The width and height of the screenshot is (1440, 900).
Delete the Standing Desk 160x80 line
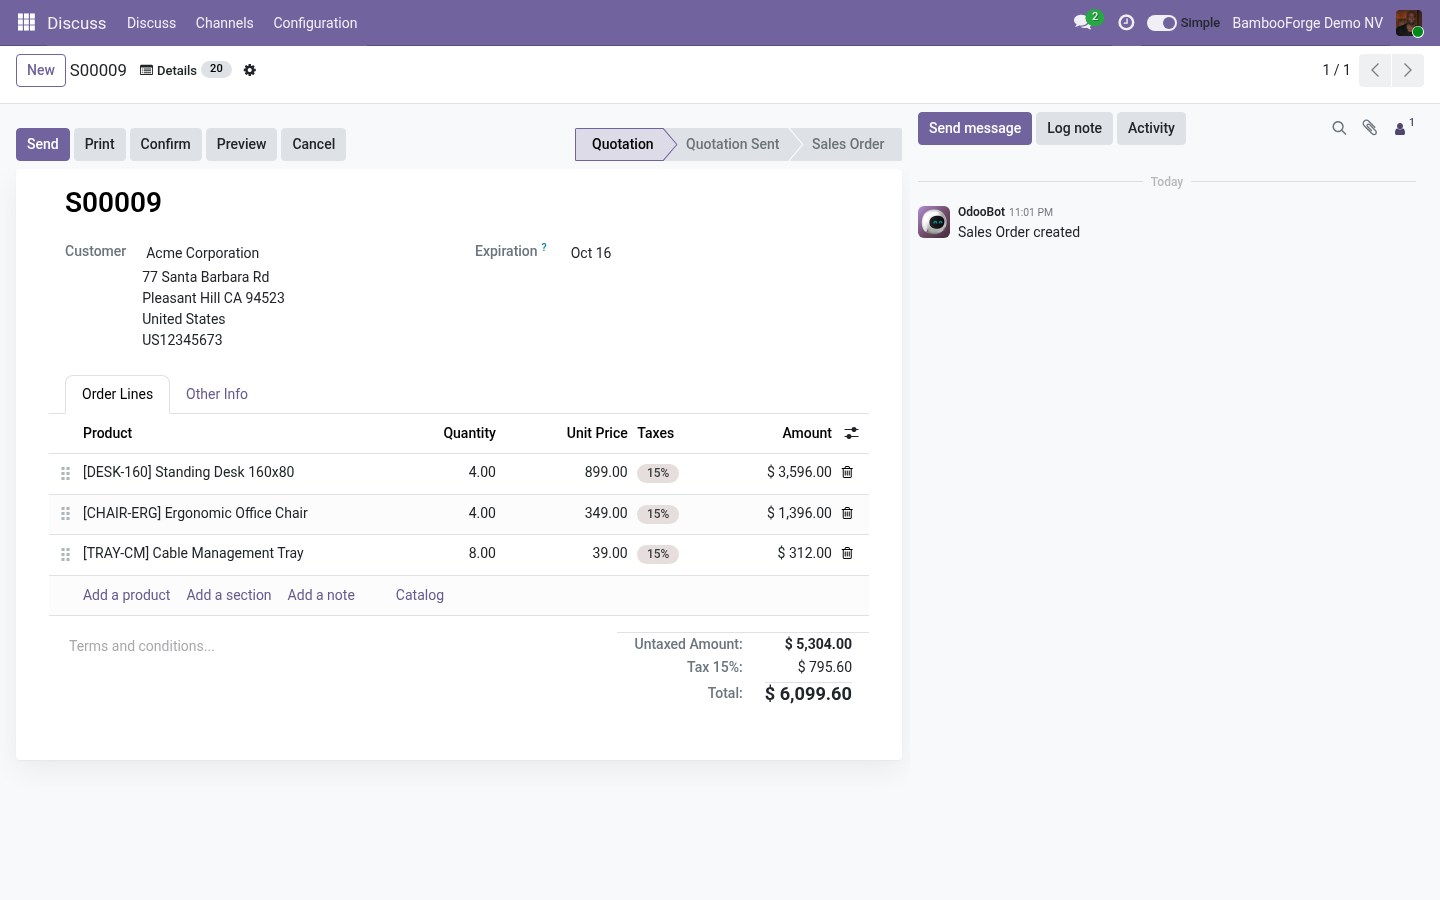tap(847, 472)
